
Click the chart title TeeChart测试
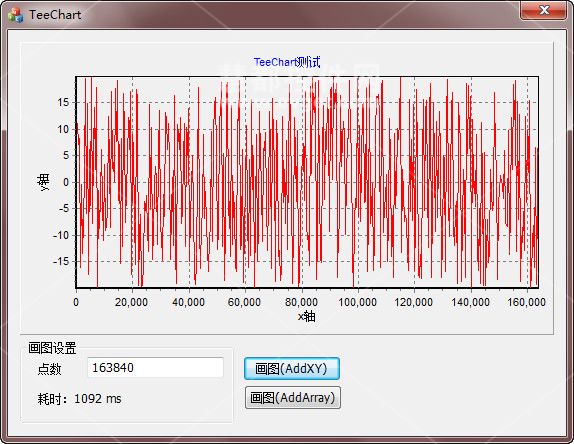[x=287, y=62]
